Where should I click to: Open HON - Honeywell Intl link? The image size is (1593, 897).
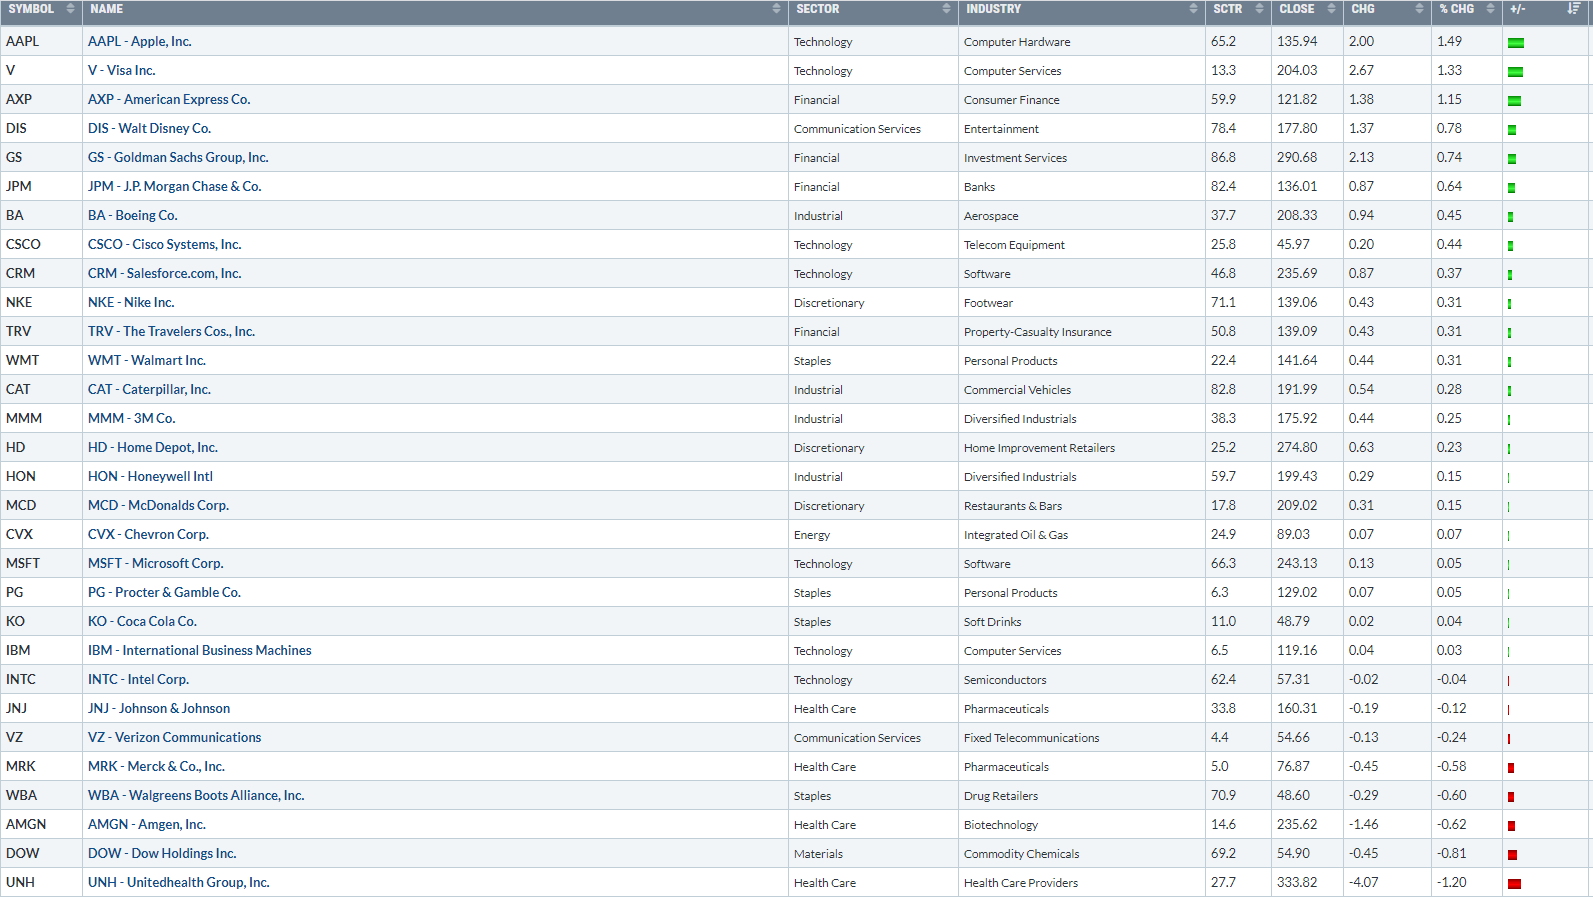[150, 476]
